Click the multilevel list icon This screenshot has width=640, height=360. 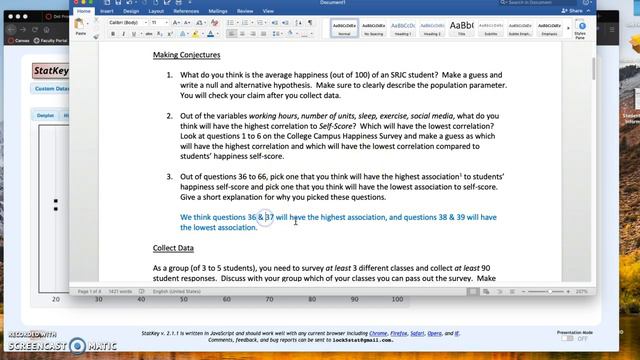click(260, 23)
